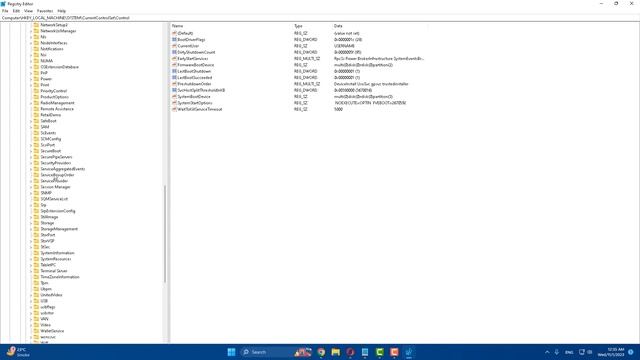Expand the SNMP registry key
Viewport: 640px width, 360px height.
31,193
